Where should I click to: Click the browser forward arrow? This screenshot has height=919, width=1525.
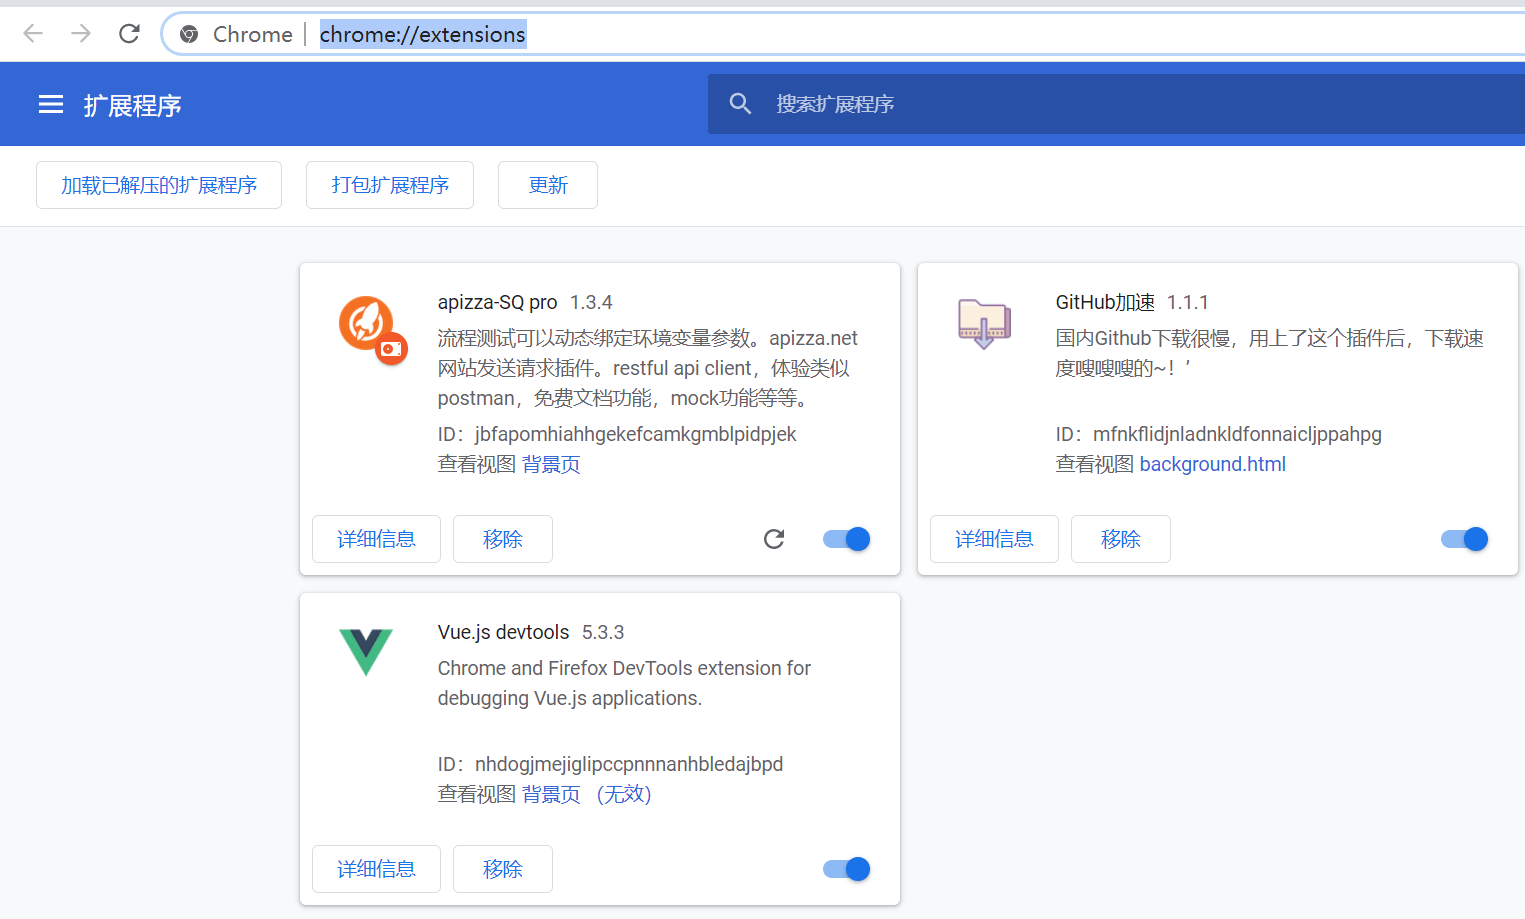pos(81,34)
